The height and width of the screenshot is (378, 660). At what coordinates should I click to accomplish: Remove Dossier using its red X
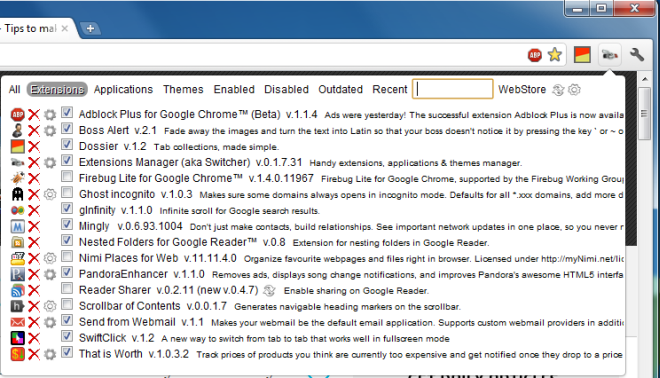point(34,146)
